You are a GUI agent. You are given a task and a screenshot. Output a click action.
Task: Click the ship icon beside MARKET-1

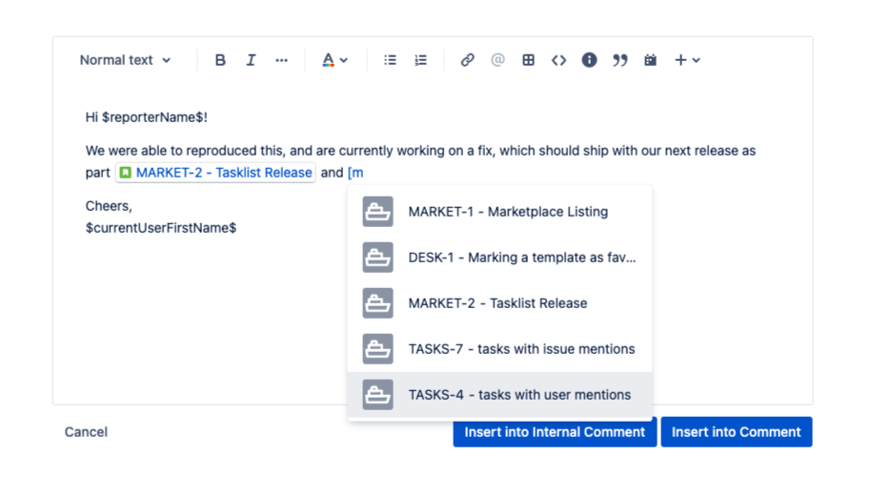click(378, 211)
